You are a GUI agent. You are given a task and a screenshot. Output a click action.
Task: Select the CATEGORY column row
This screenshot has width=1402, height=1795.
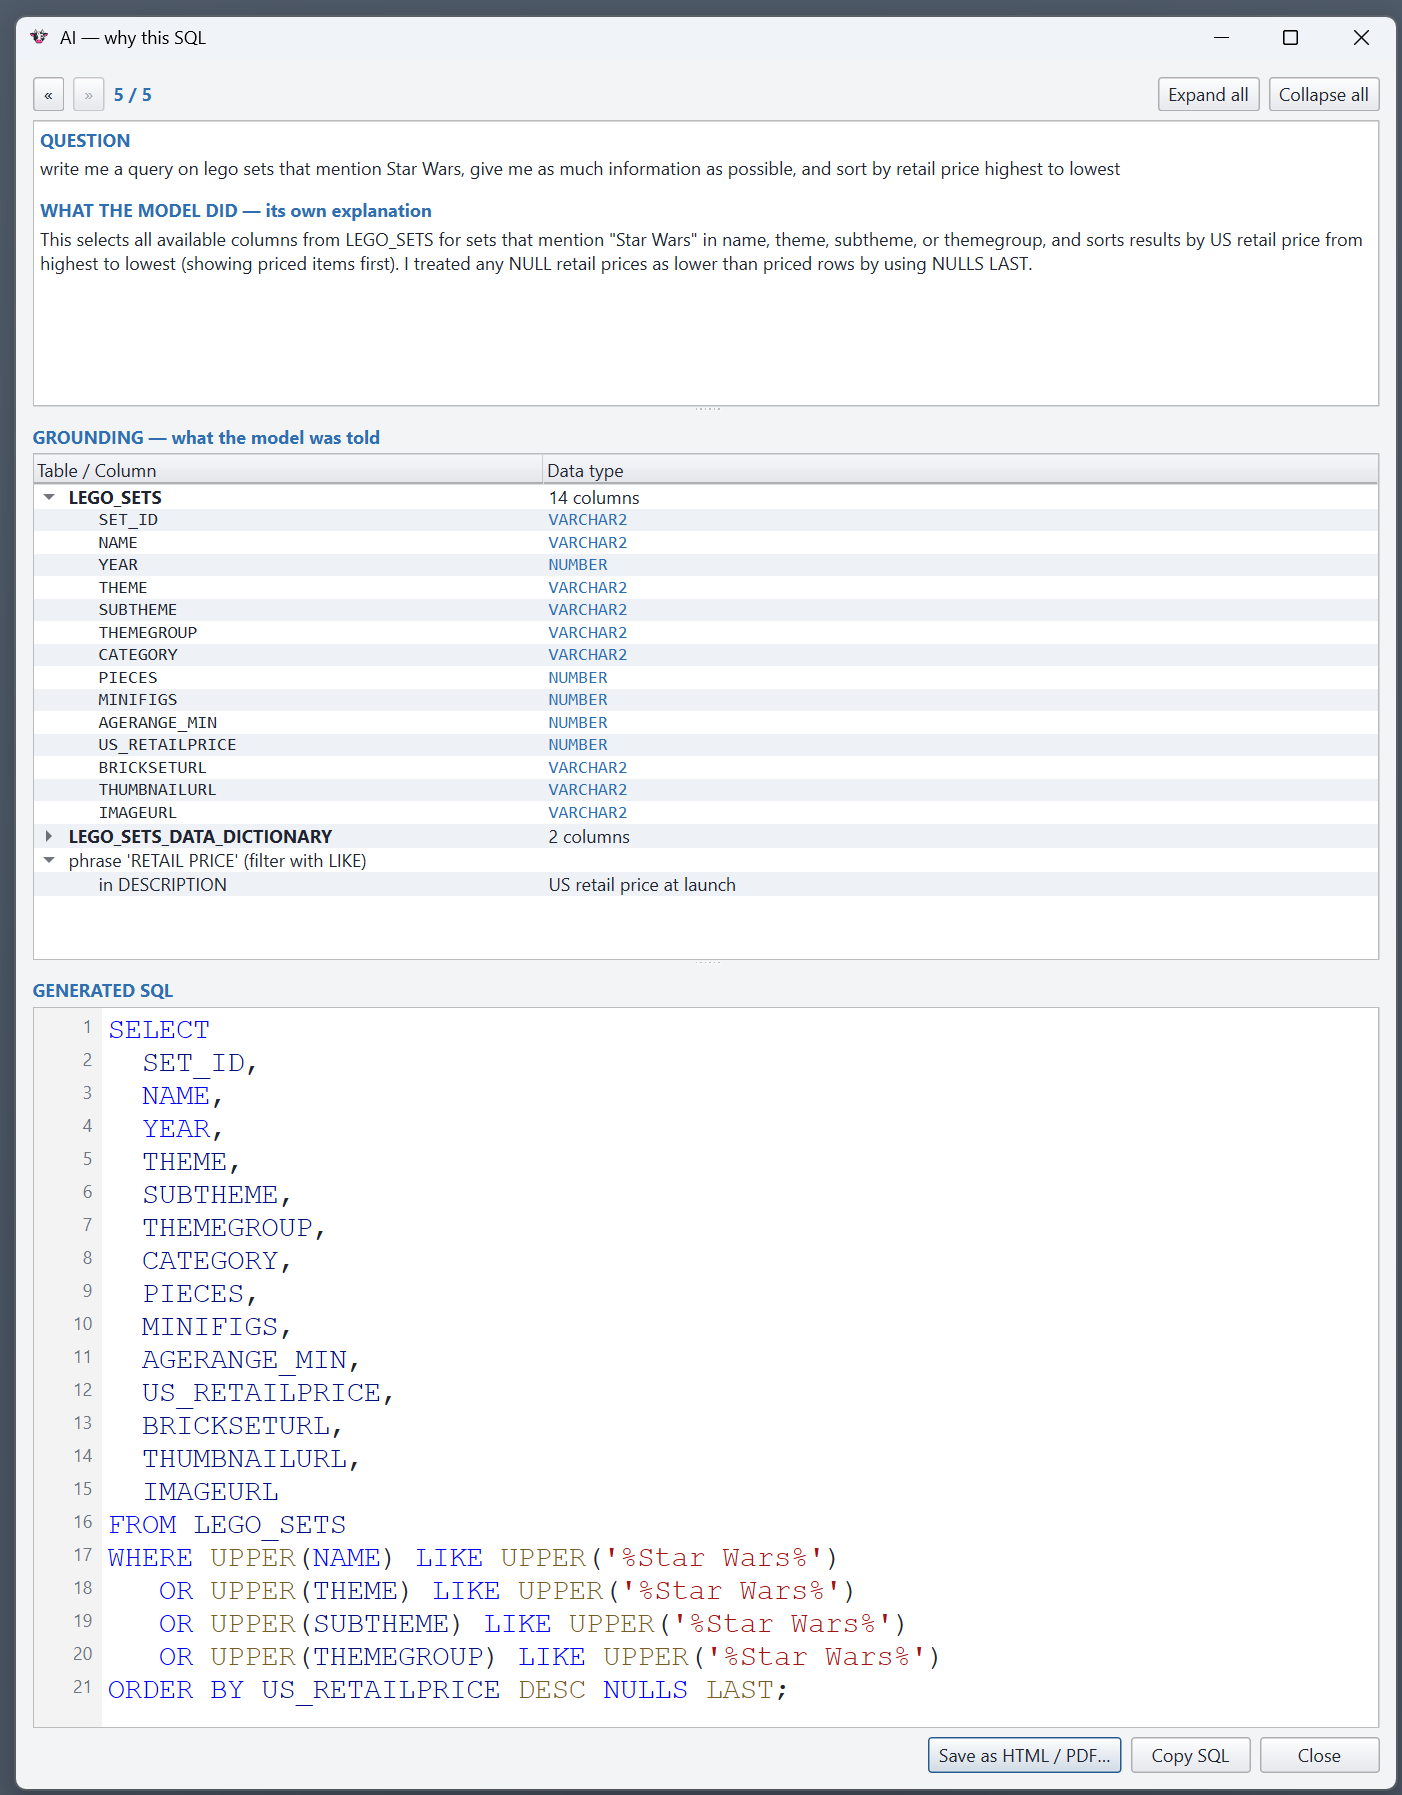click(x=706, y=655)
